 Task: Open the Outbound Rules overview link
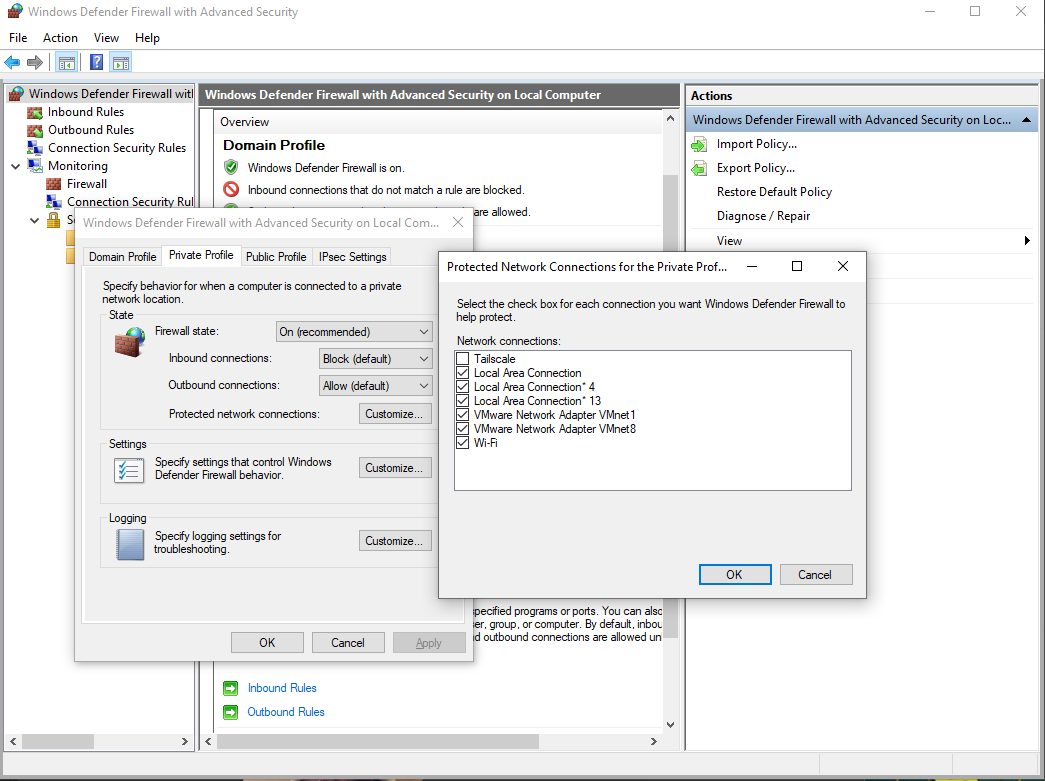point(286,712)
